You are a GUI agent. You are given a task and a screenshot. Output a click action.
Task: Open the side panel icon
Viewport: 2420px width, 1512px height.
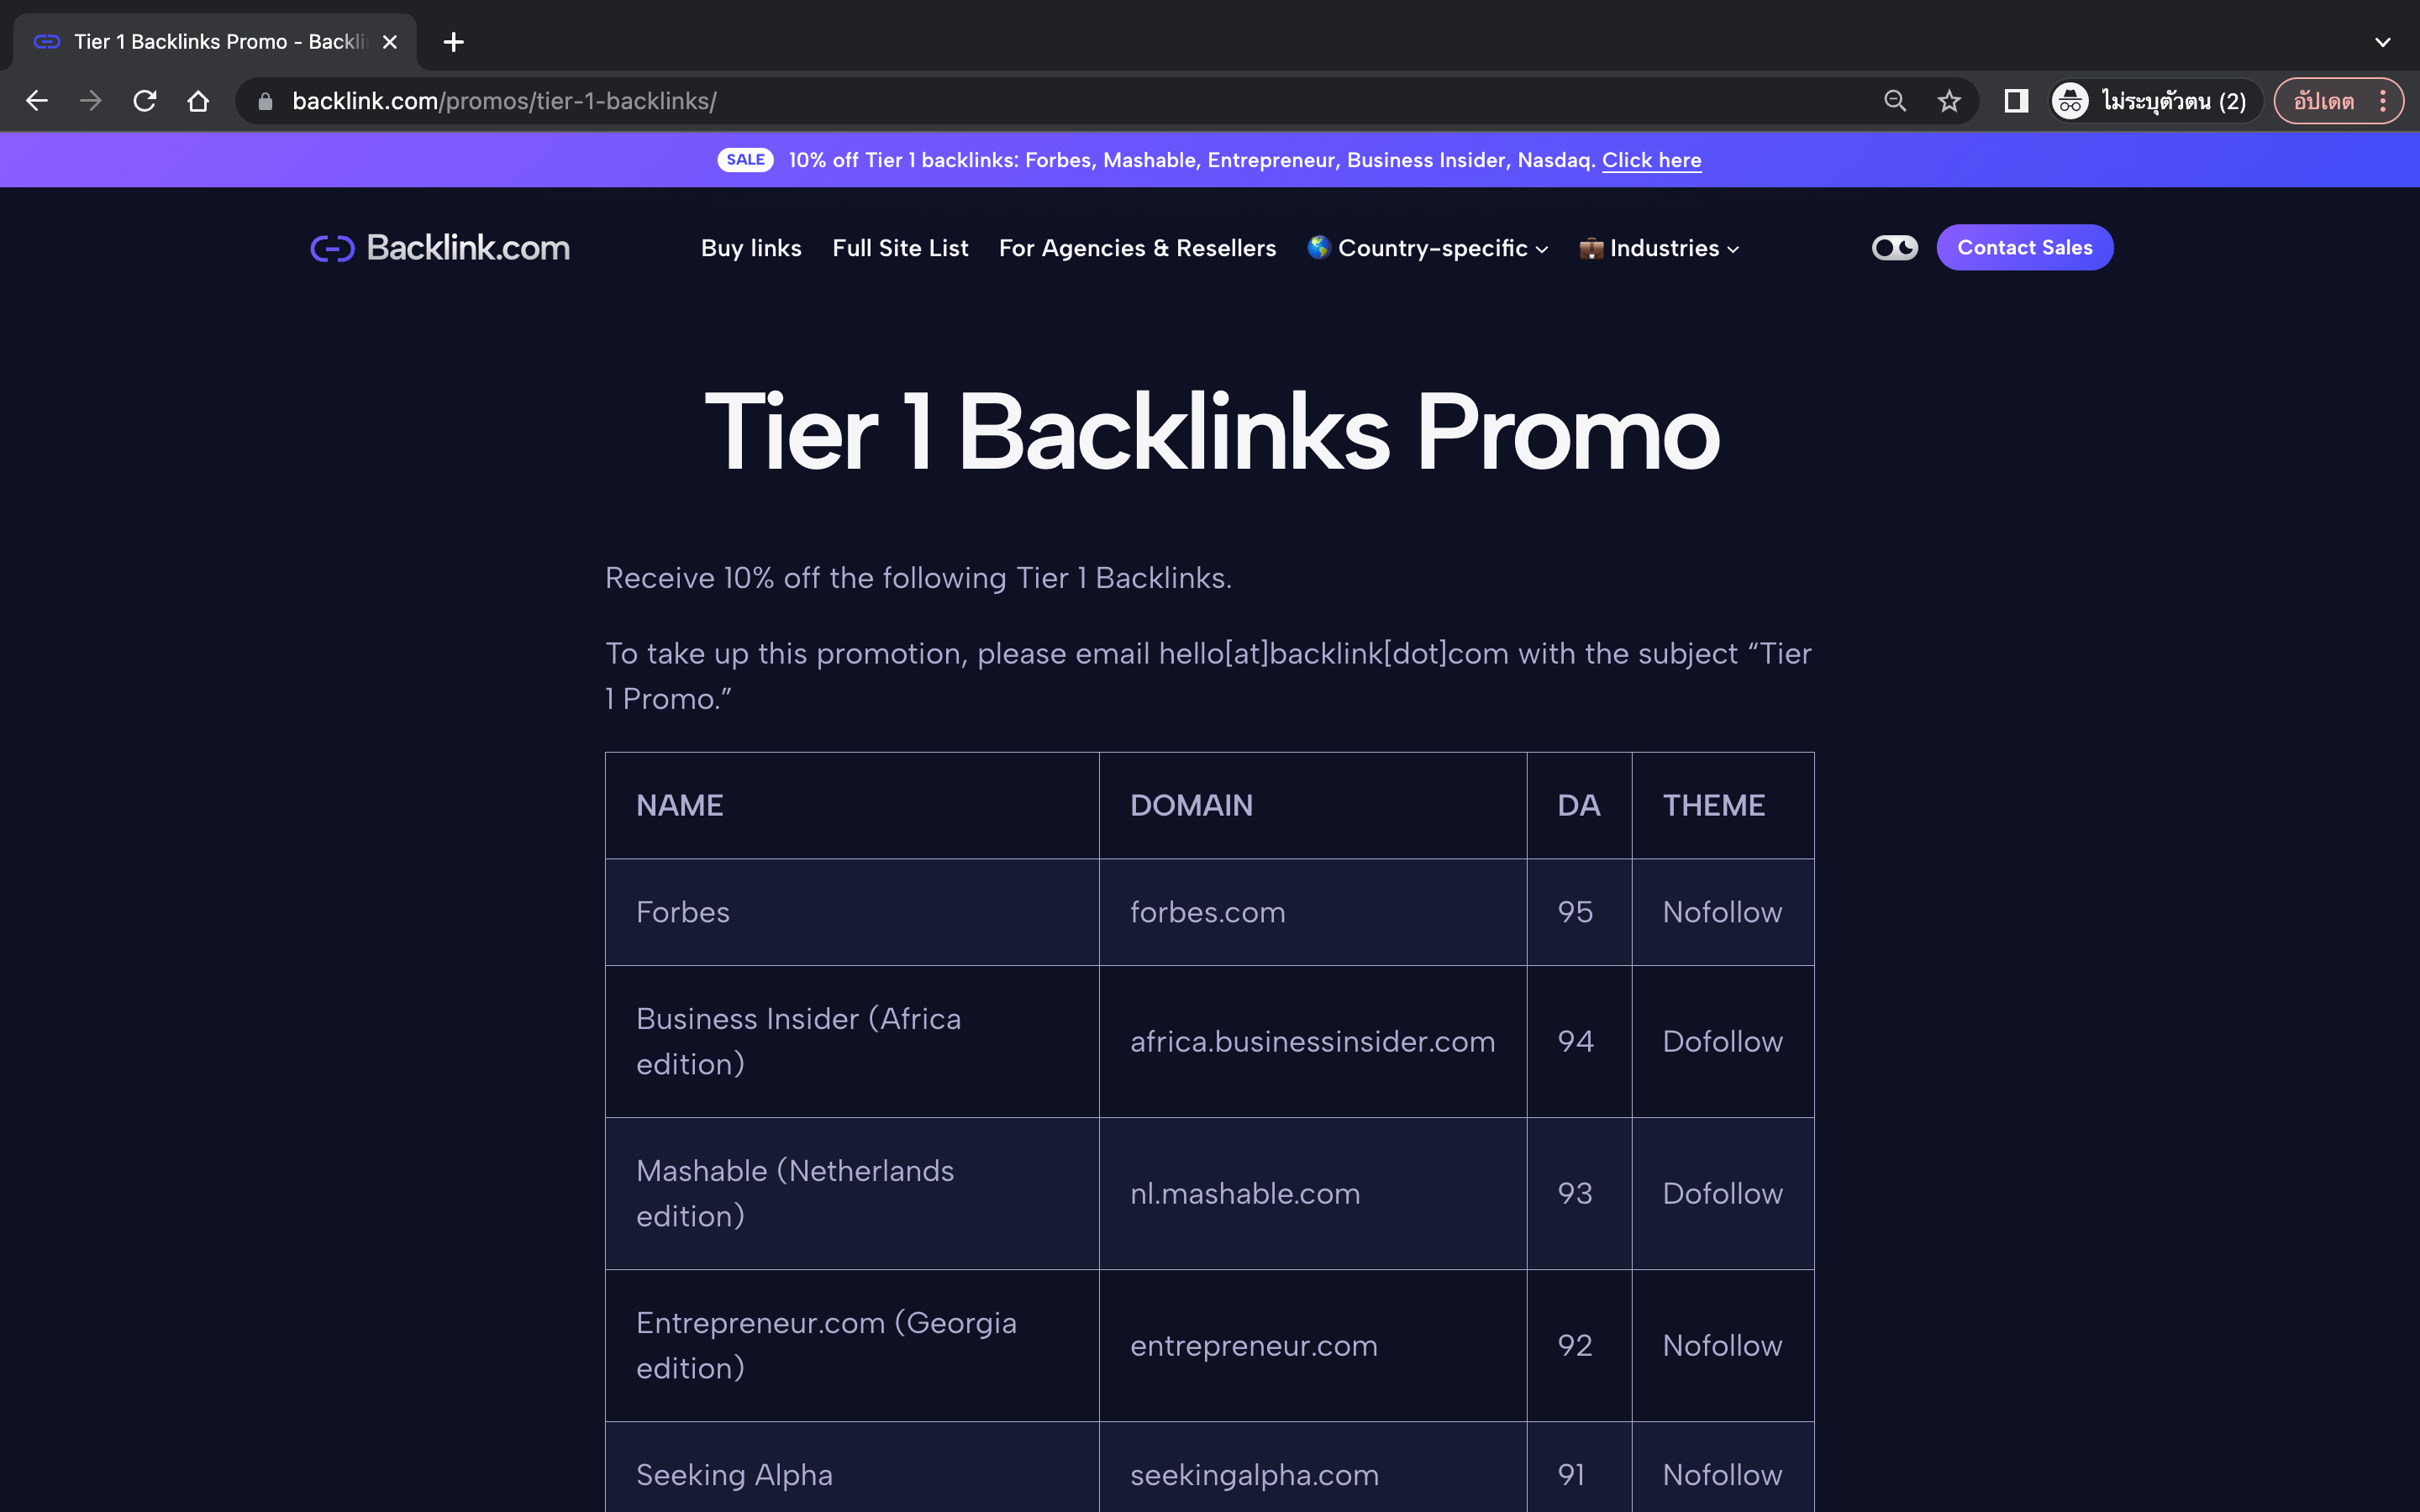point(2016,101)
